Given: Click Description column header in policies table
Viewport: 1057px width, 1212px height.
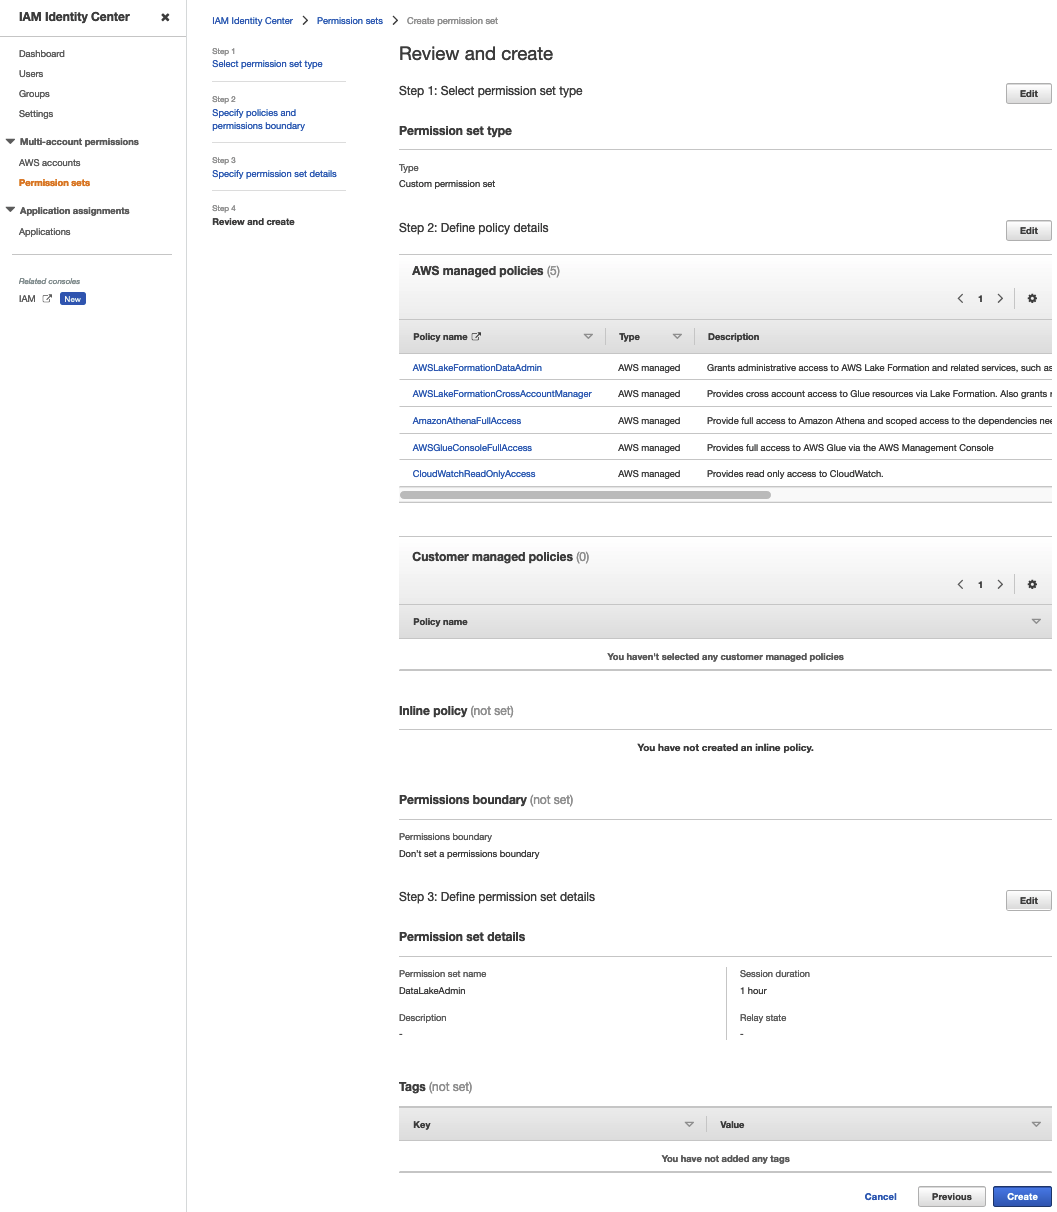Looking at the screenshot, I should (x=734, y=337).
